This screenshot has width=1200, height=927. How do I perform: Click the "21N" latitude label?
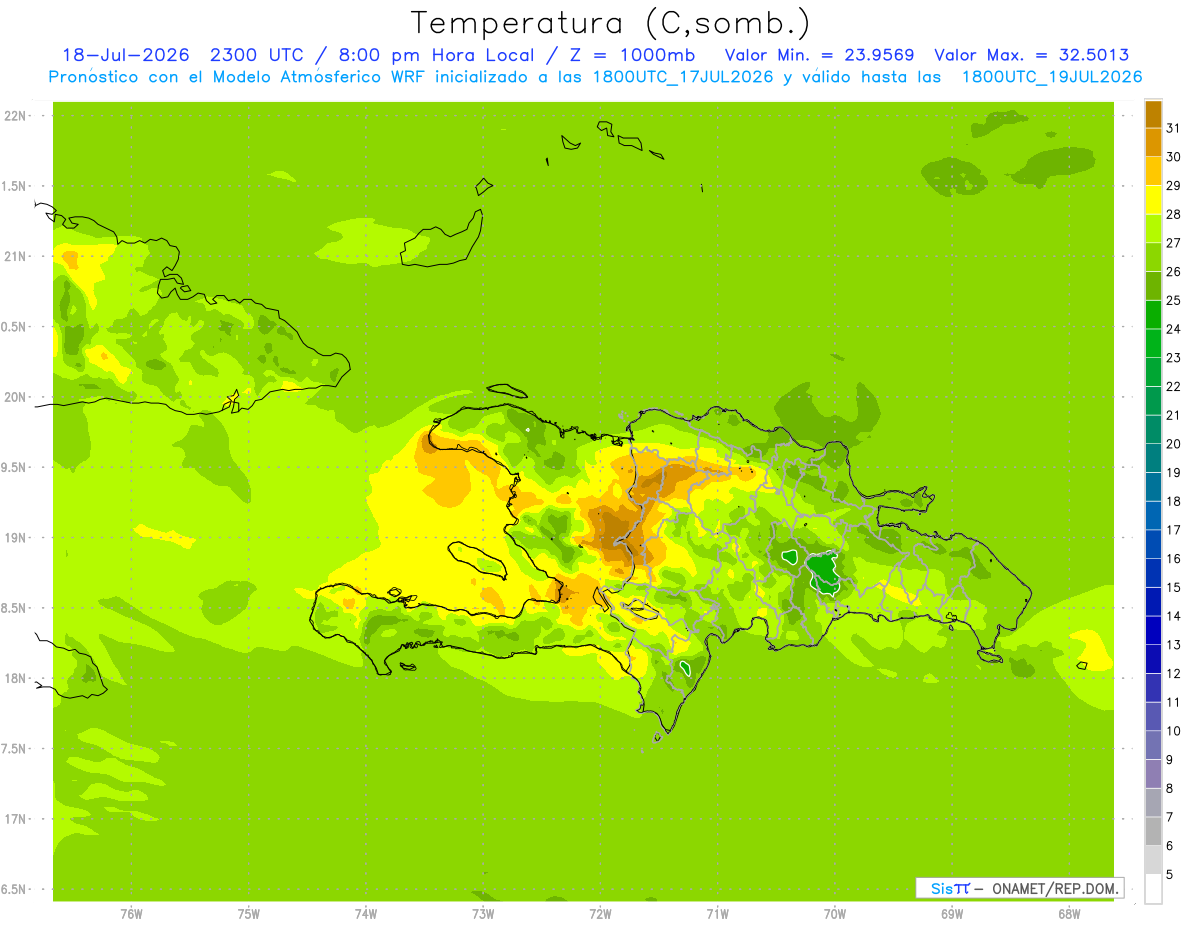pos(14,257)
